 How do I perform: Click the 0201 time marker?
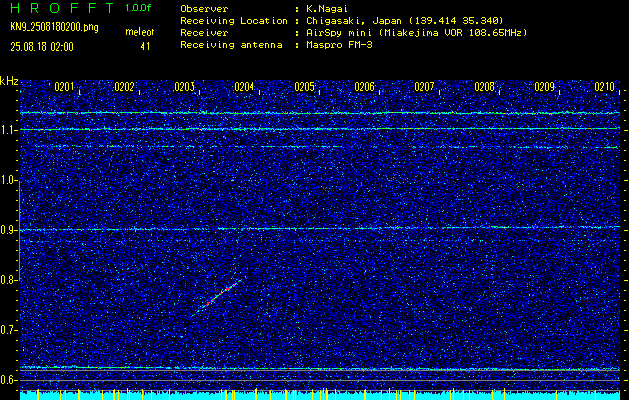pyautogui.click(x=64, y=87)
